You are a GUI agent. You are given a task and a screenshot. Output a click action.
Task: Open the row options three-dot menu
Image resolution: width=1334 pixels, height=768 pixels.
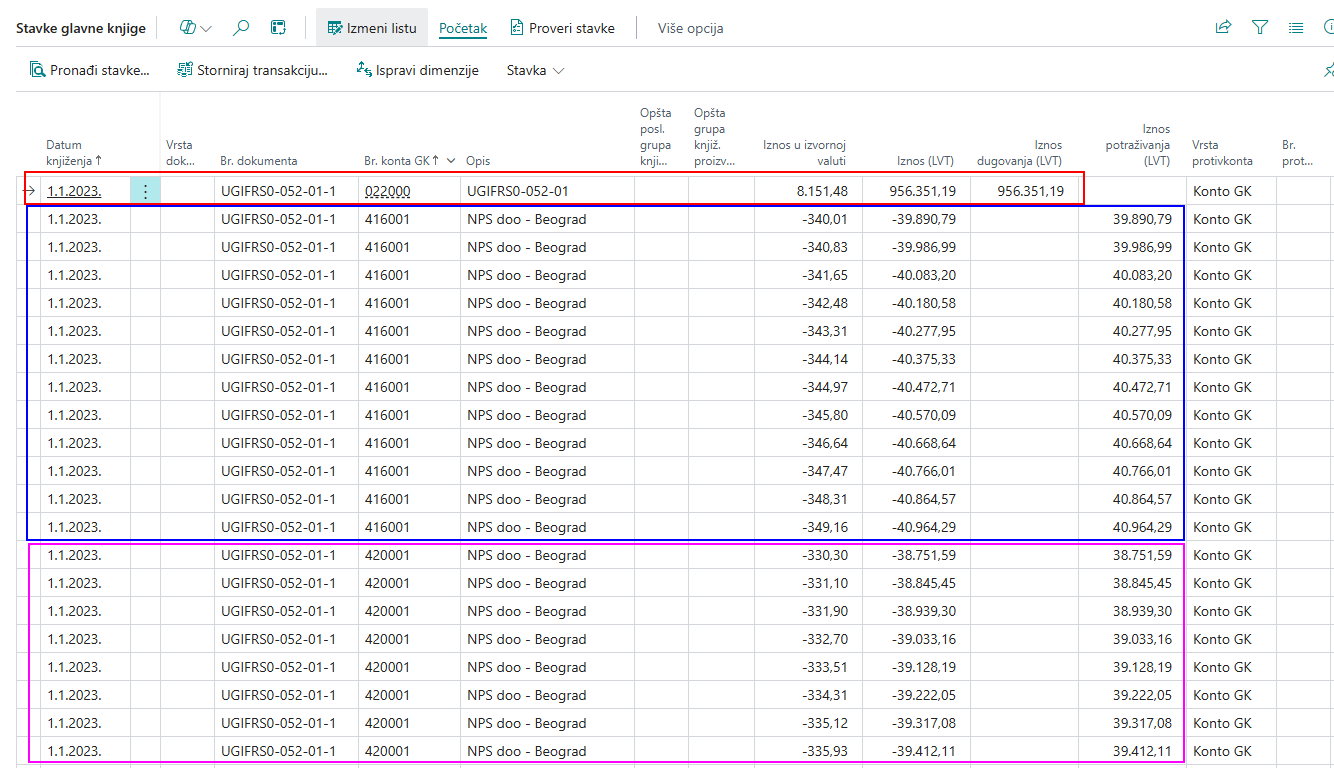(145, 191)
